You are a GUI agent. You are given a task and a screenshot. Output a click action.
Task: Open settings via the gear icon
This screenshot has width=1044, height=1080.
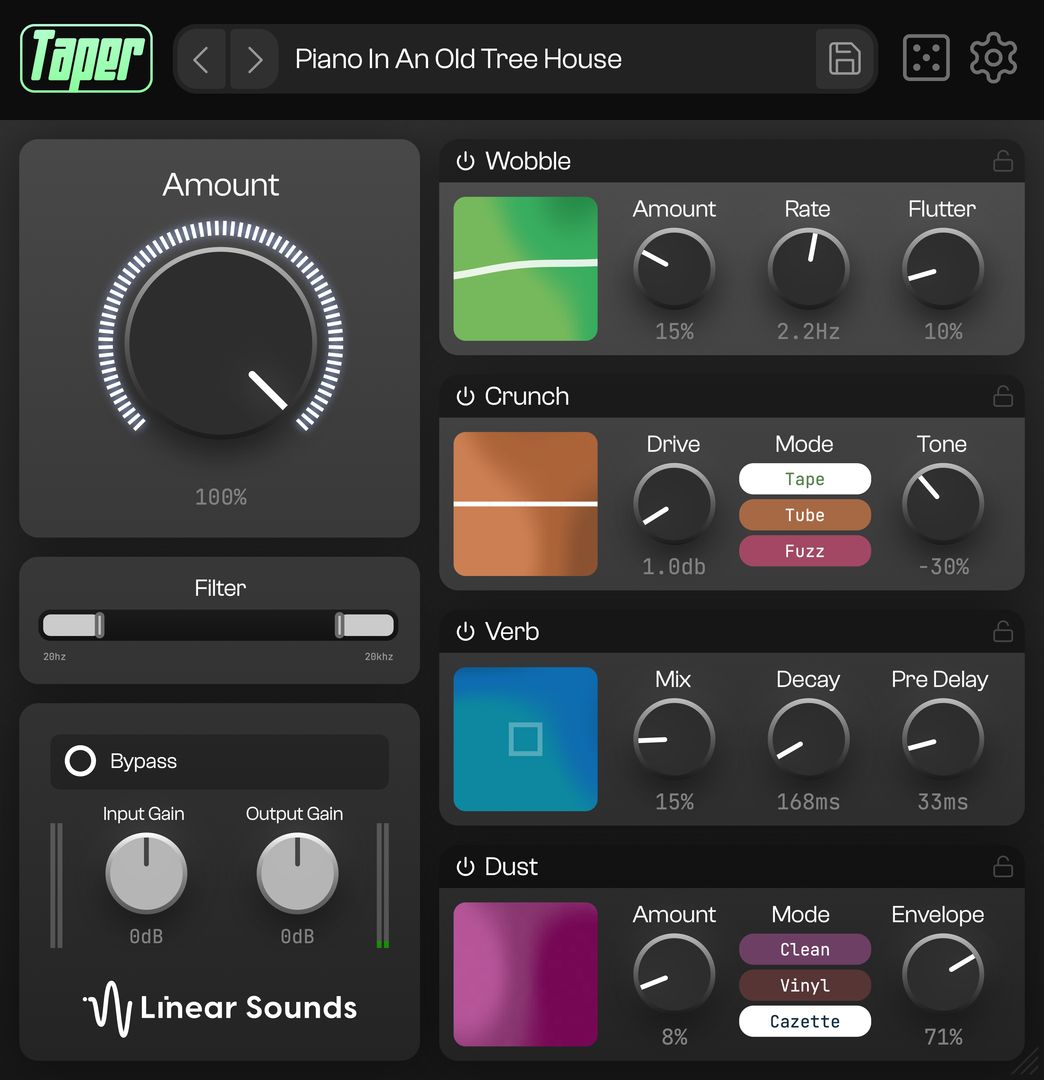click(993, 59)
